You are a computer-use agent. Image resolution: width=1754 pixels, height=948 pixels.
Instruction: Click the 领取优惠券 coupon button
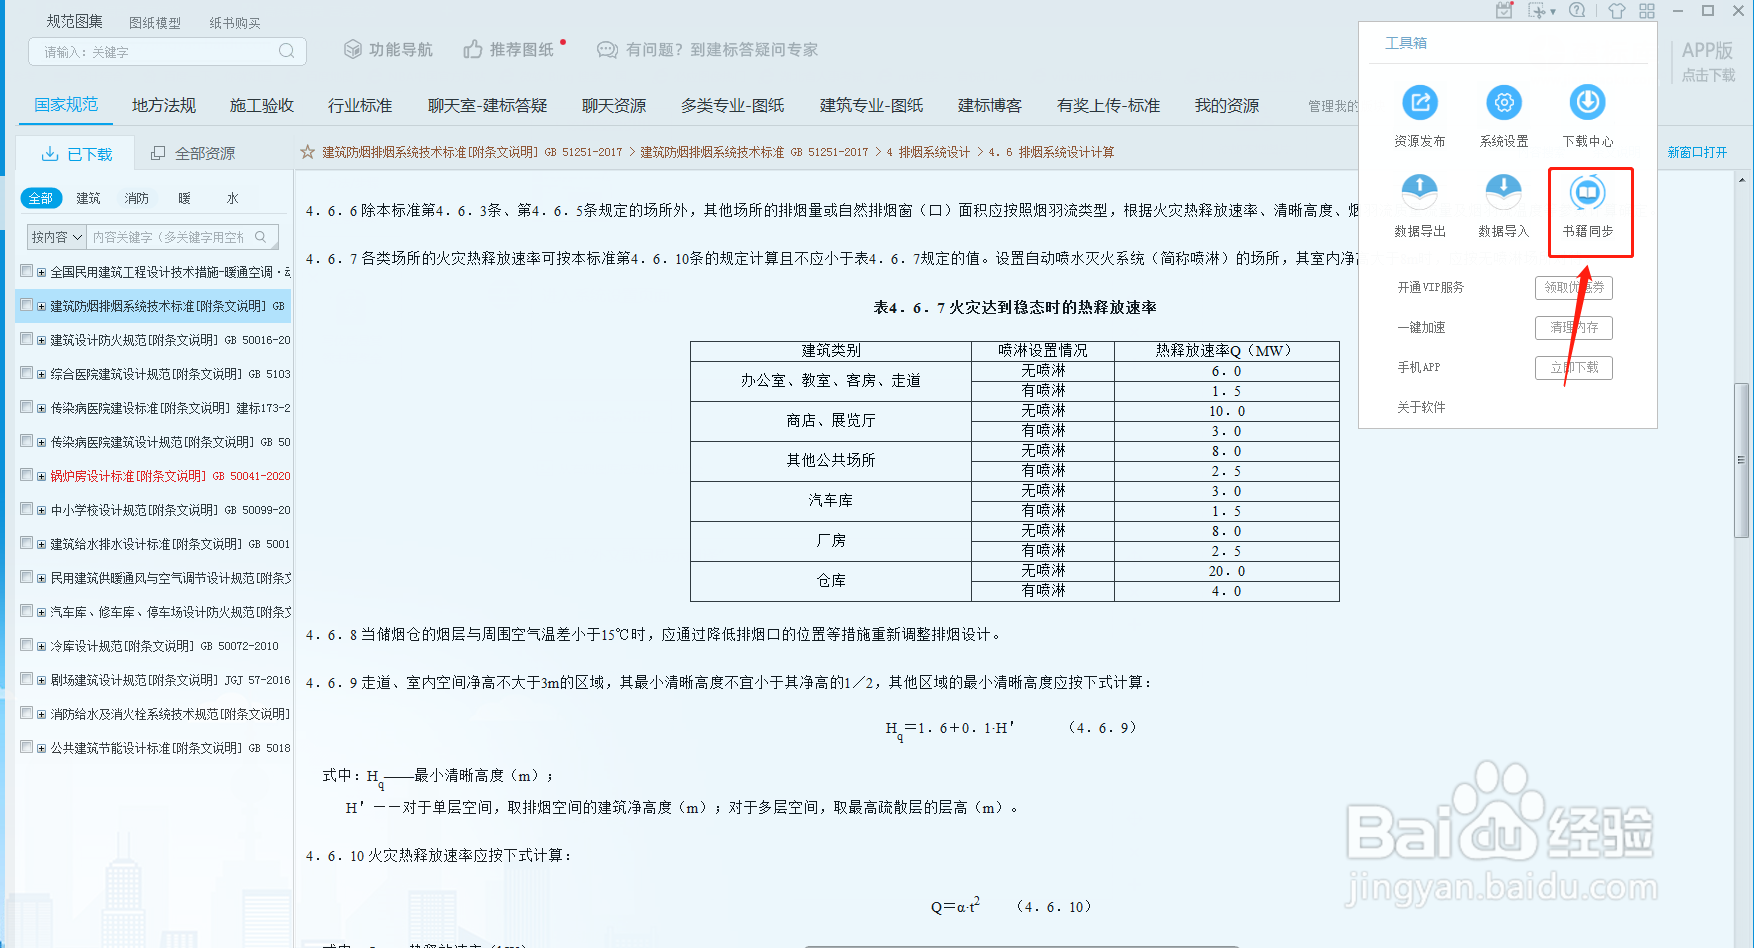[1573, 287]
